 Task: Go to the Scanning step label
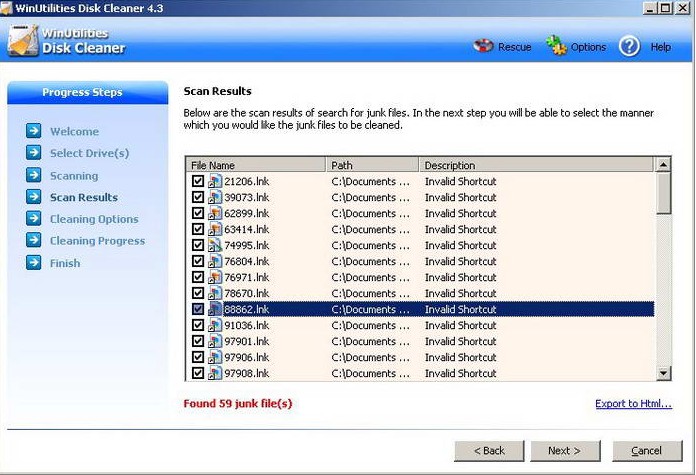(74, 176)
